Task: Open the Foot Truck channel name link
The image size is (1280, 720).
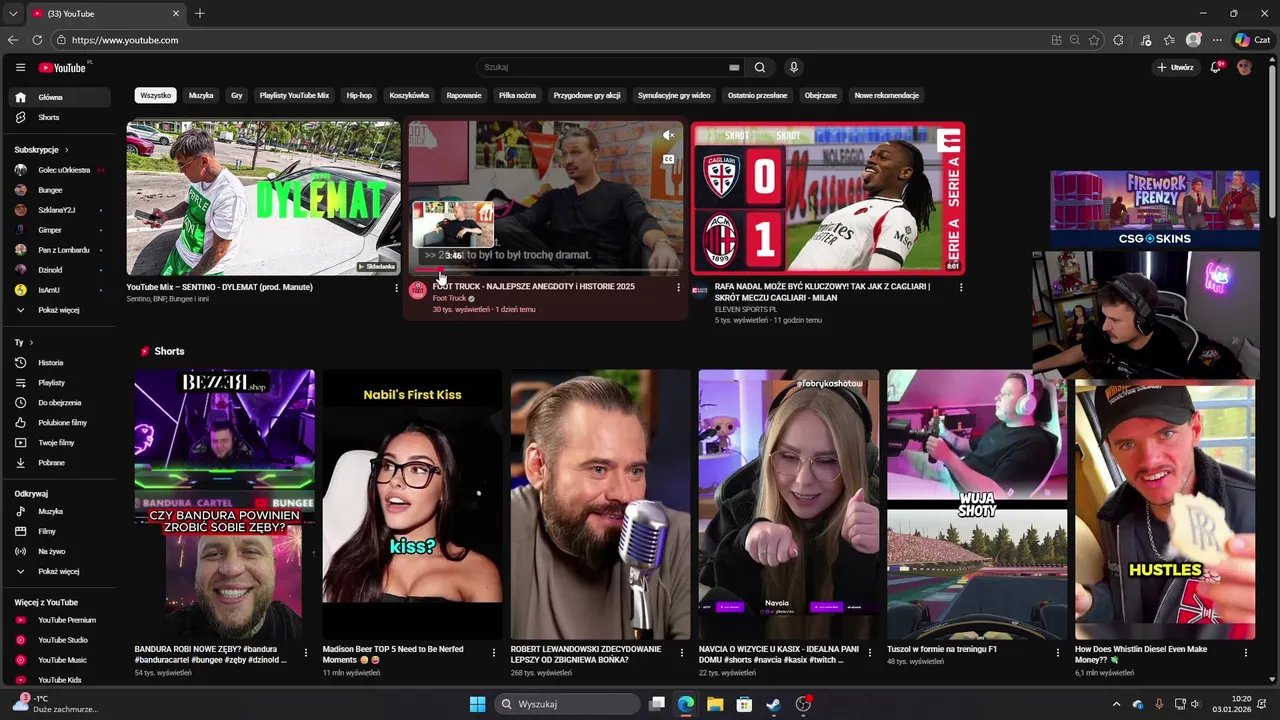Action: [x=449, y=298]
